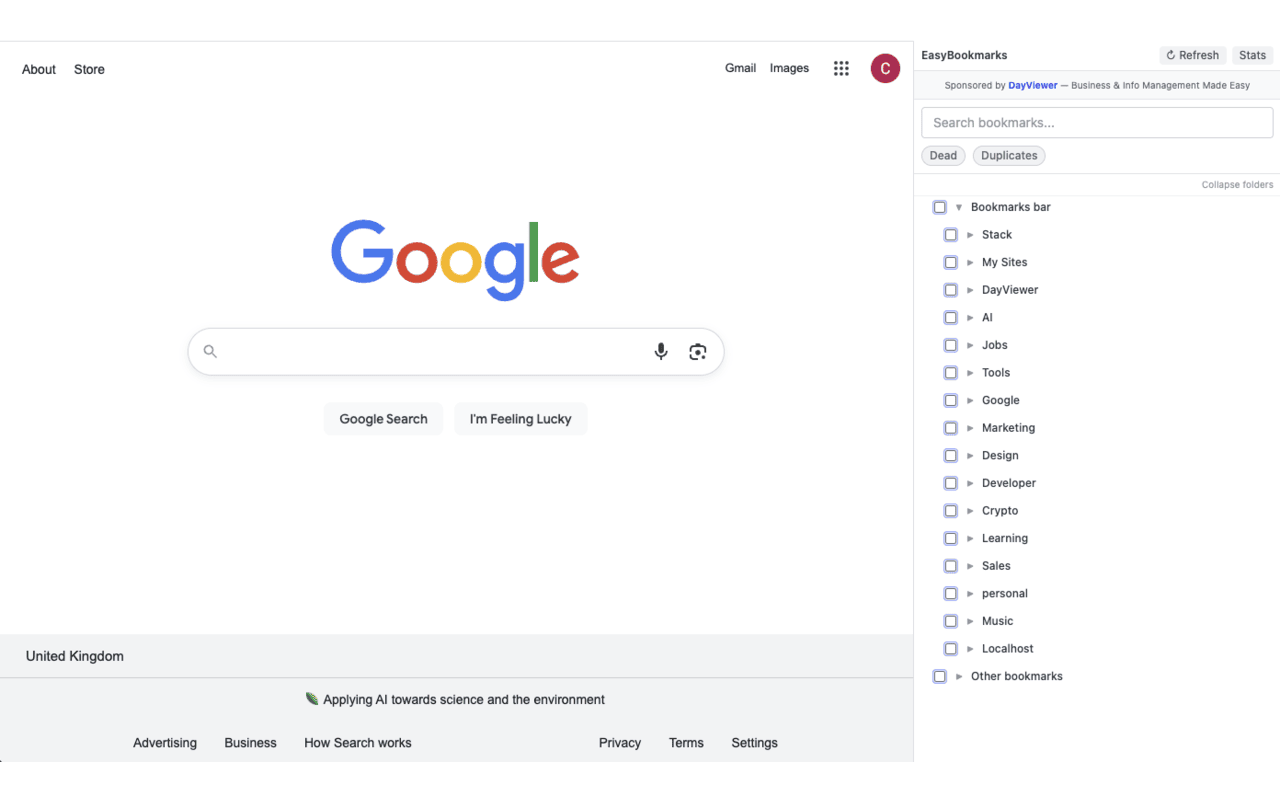Refresh the EasyBookmarks list
1280x800 pixels.
click(x=1193, y=55)
